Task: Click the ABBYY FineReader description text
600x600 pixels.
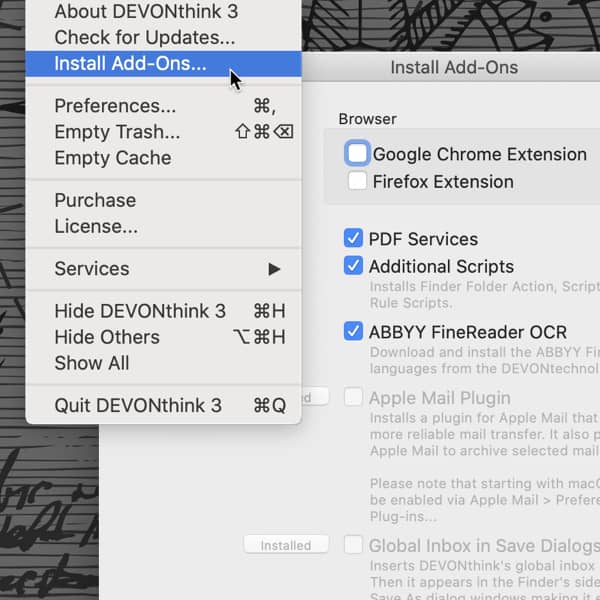Action: tap(485, 360)
